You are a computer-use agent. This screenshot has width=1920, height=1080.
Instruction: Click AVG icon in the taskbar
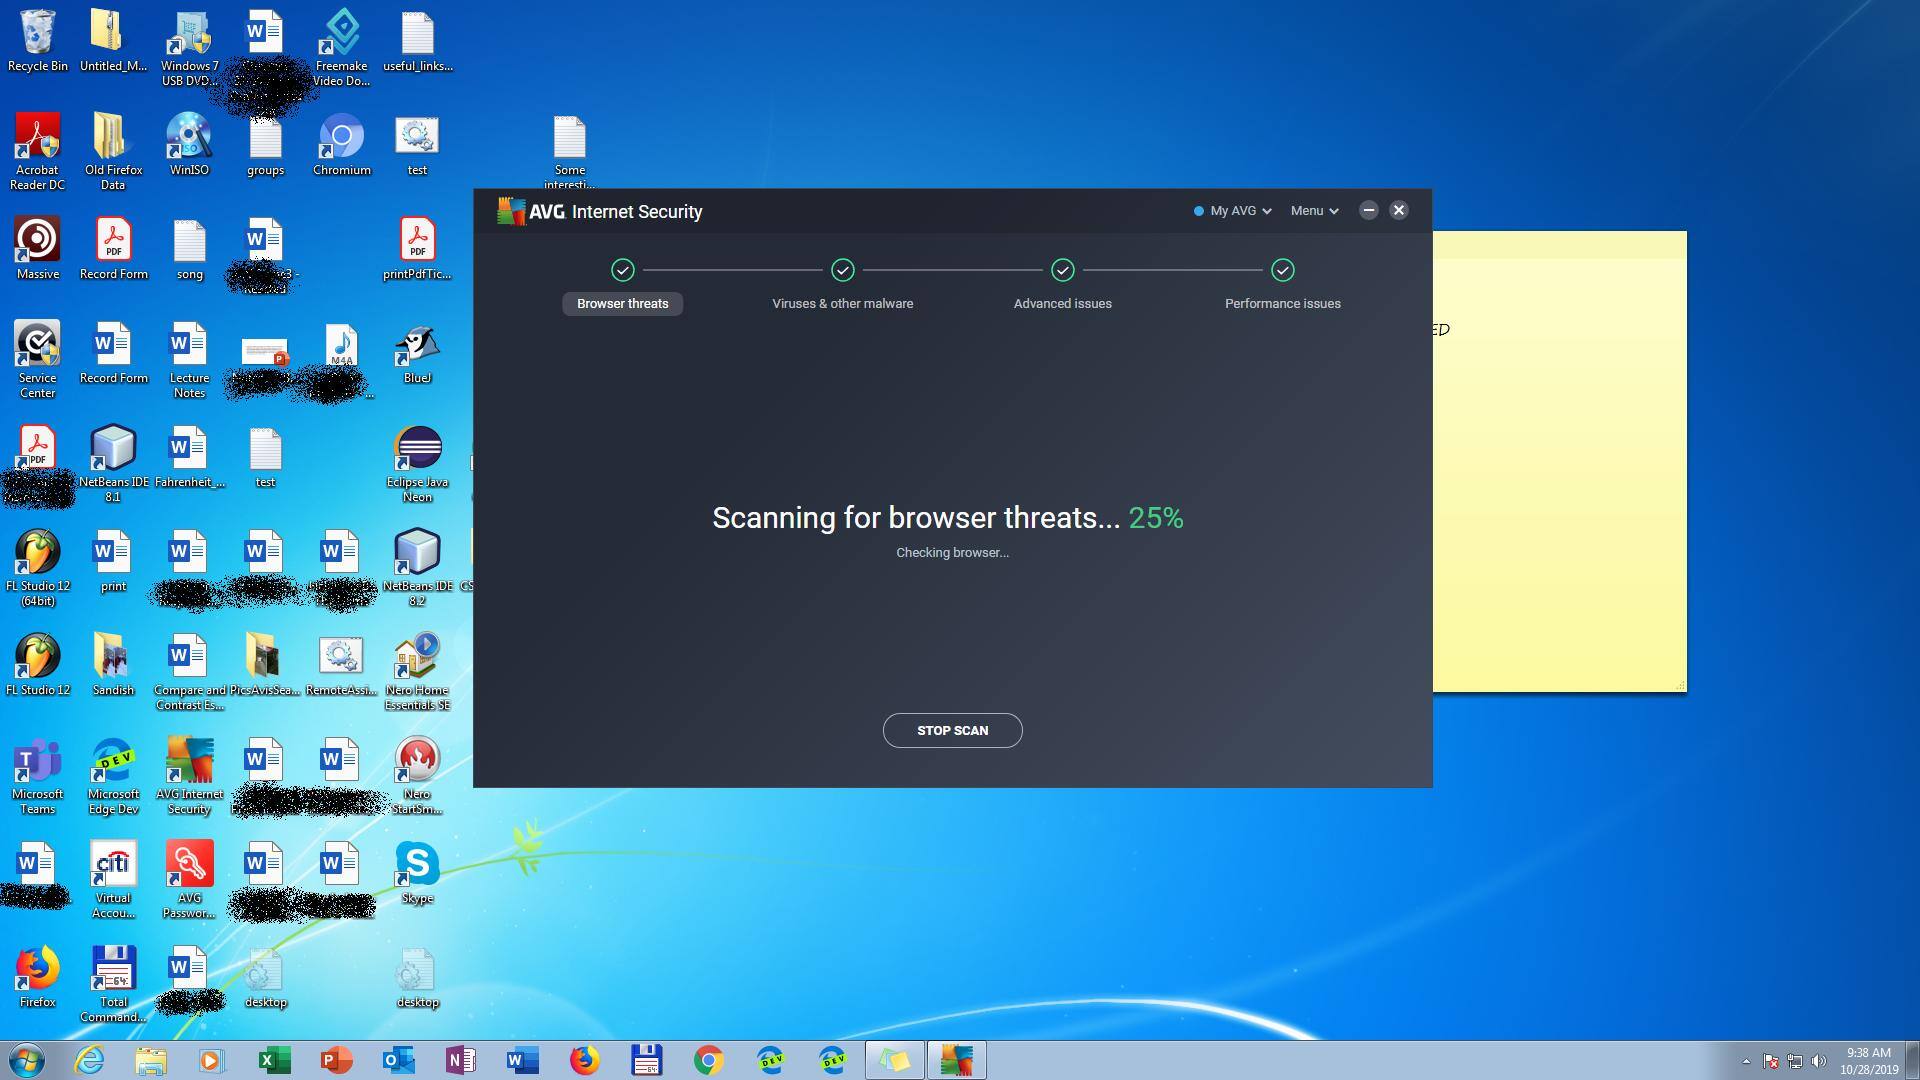[x=956, y=1060]
